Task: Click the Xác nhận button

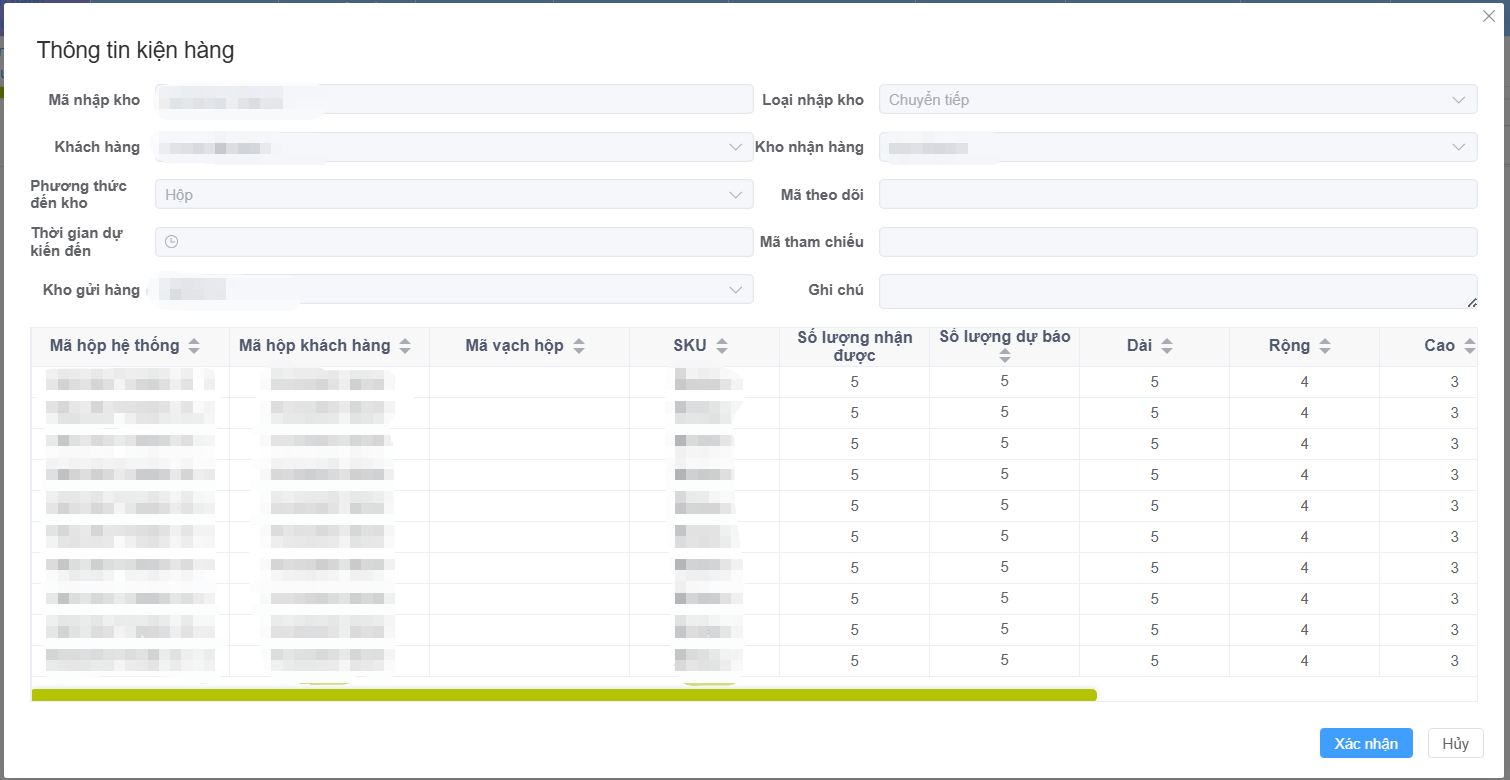Action: pos(1365,743)
